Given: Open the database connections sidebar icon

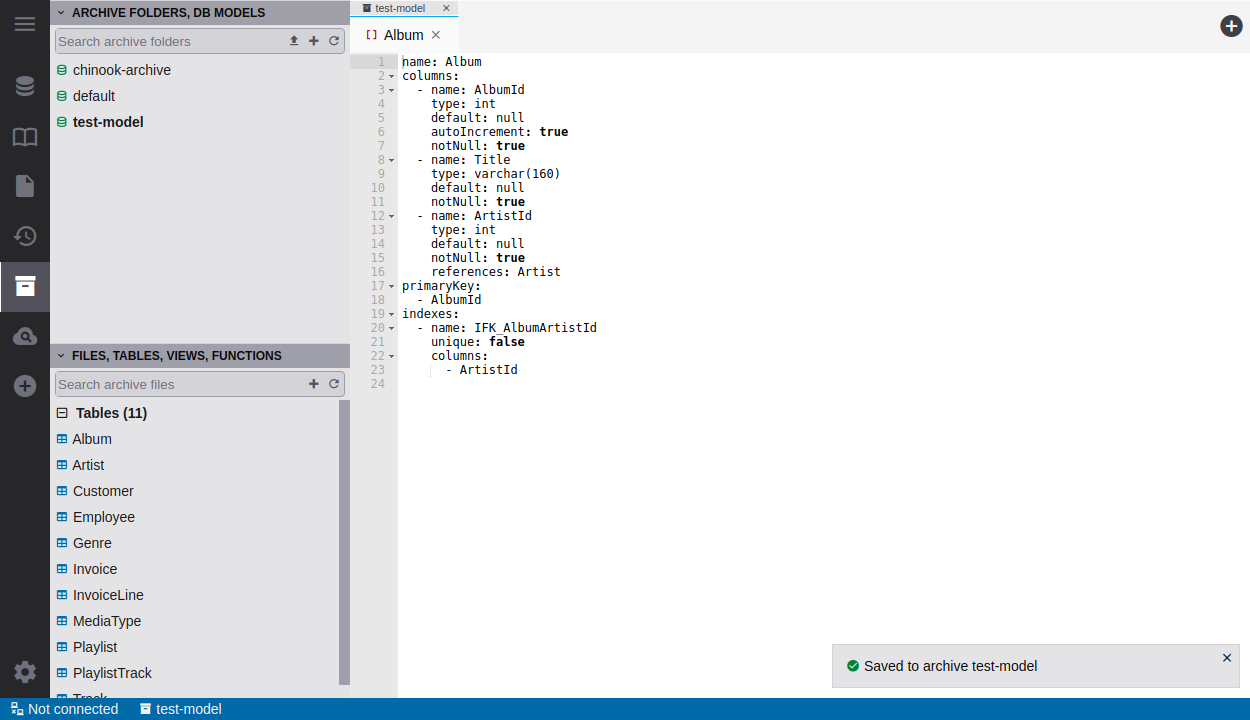Looking at the screenshot, I should click(25, 87).
